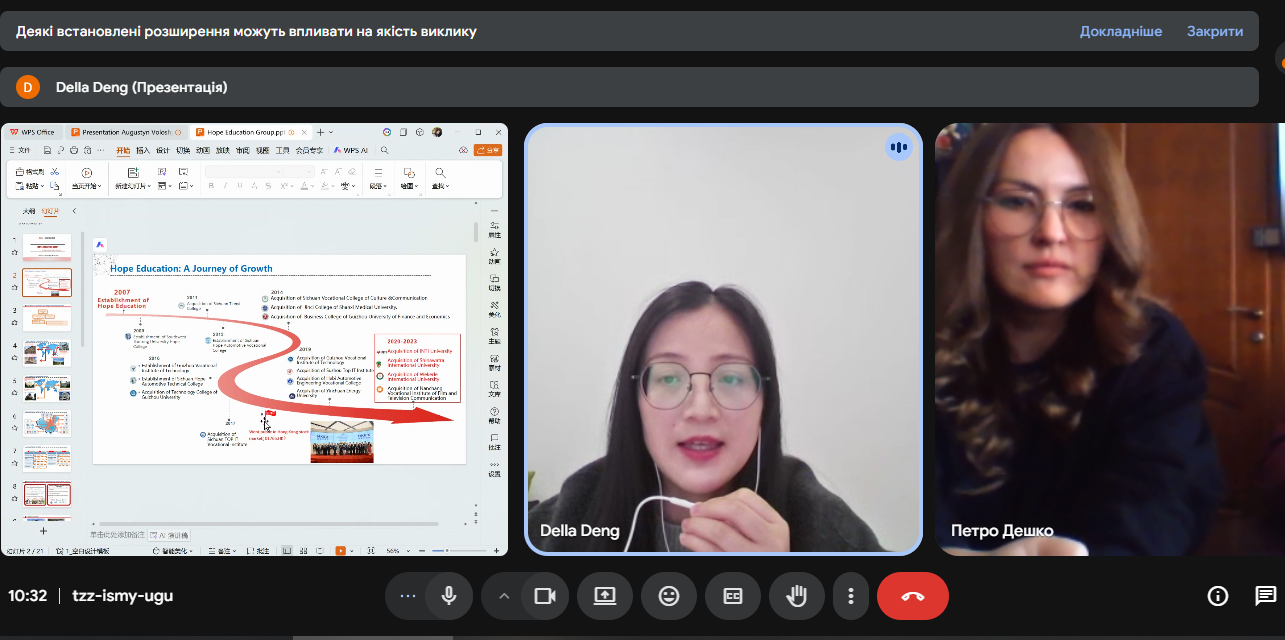Click meeting code tzz-ismy-ugu
This screenshot has width=1285, height=640.
tap(123, 596)
